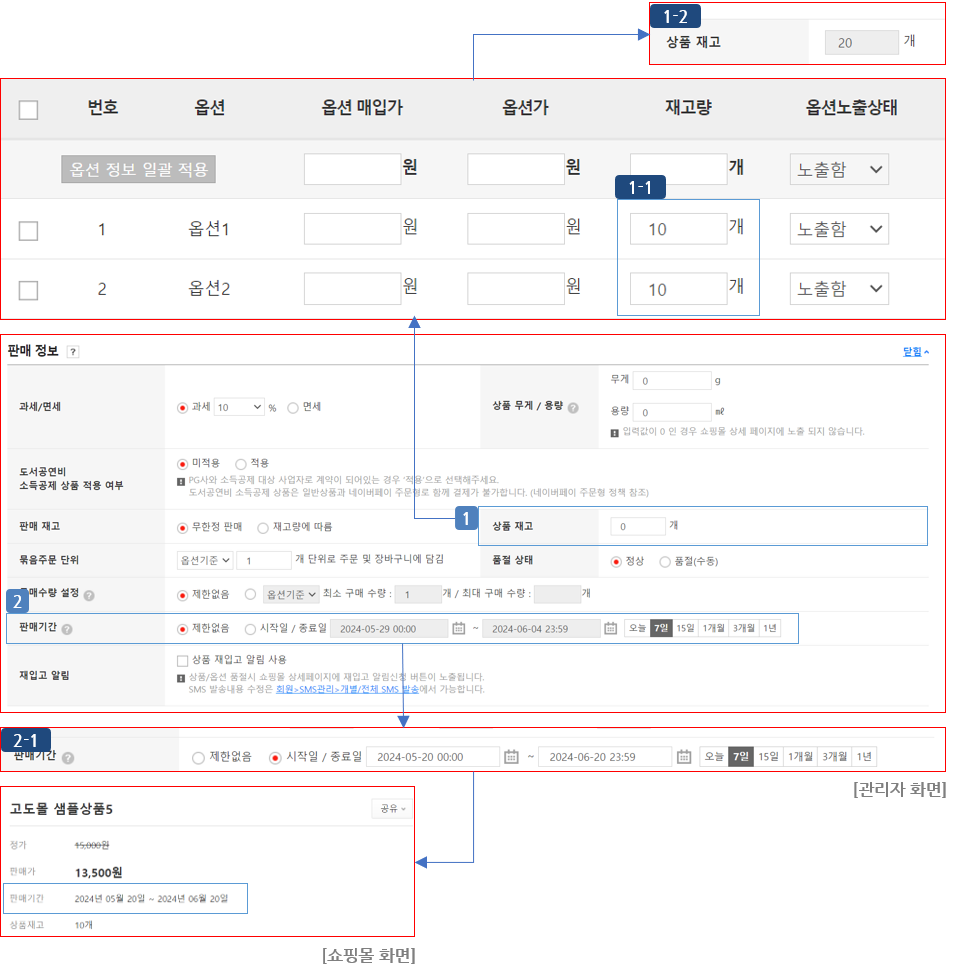This screenshot has height=976, width=962.
Task: Open calendar for start date 2024-05-20 00:00
Action: tap(511, 757)
